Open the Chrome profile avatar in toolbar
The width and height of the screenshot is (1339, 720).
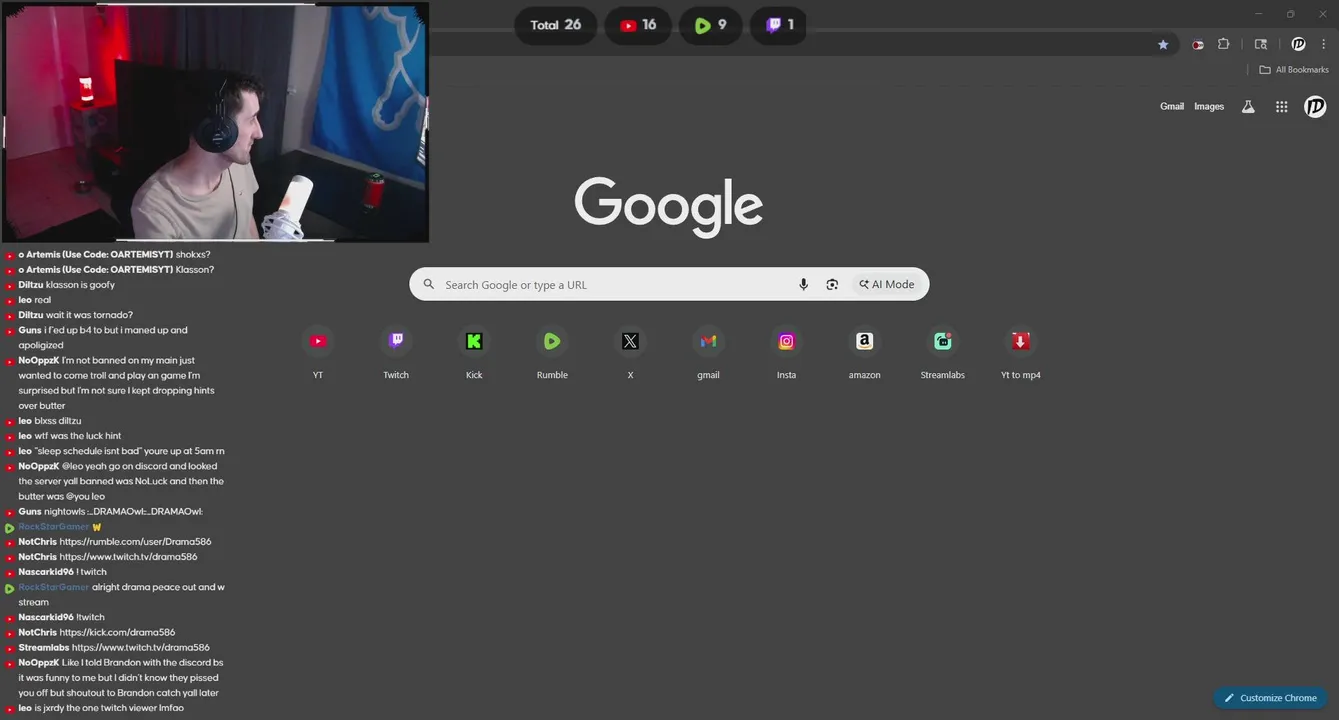pyautogui.click(x=1298, y=44)
